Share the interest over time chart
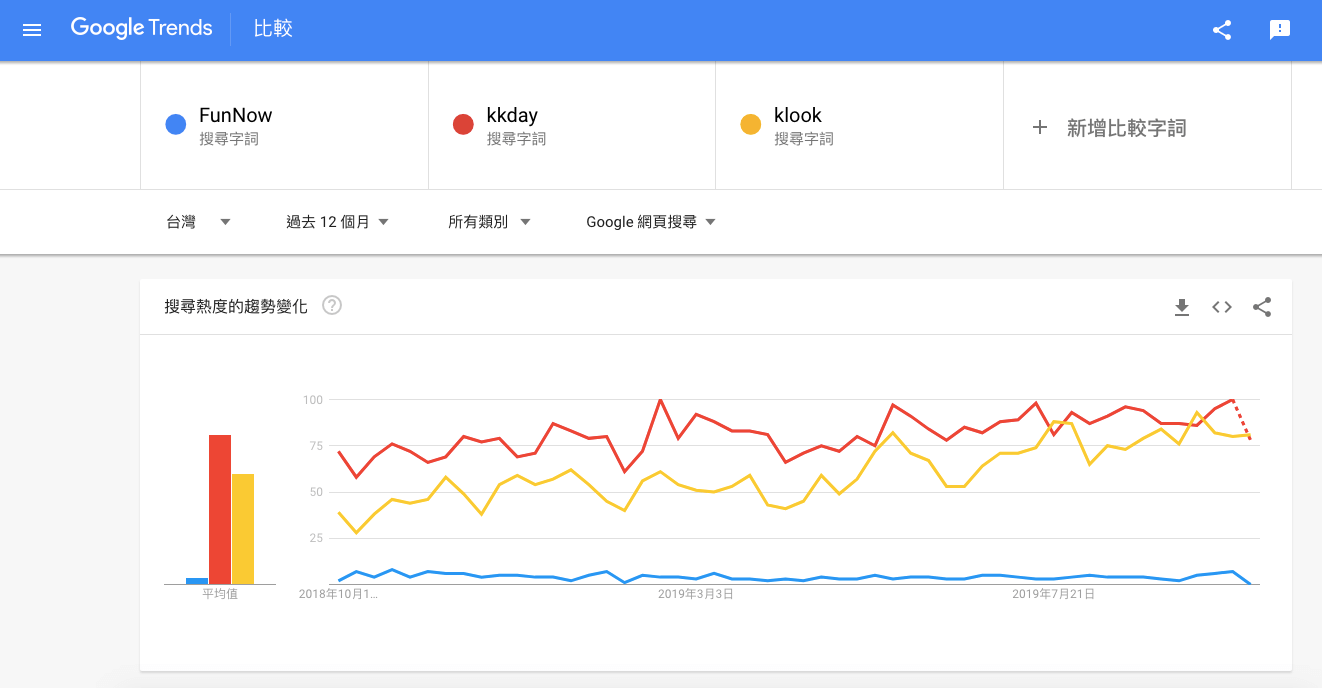1322x688 pixels. (x=1261, y=307)
